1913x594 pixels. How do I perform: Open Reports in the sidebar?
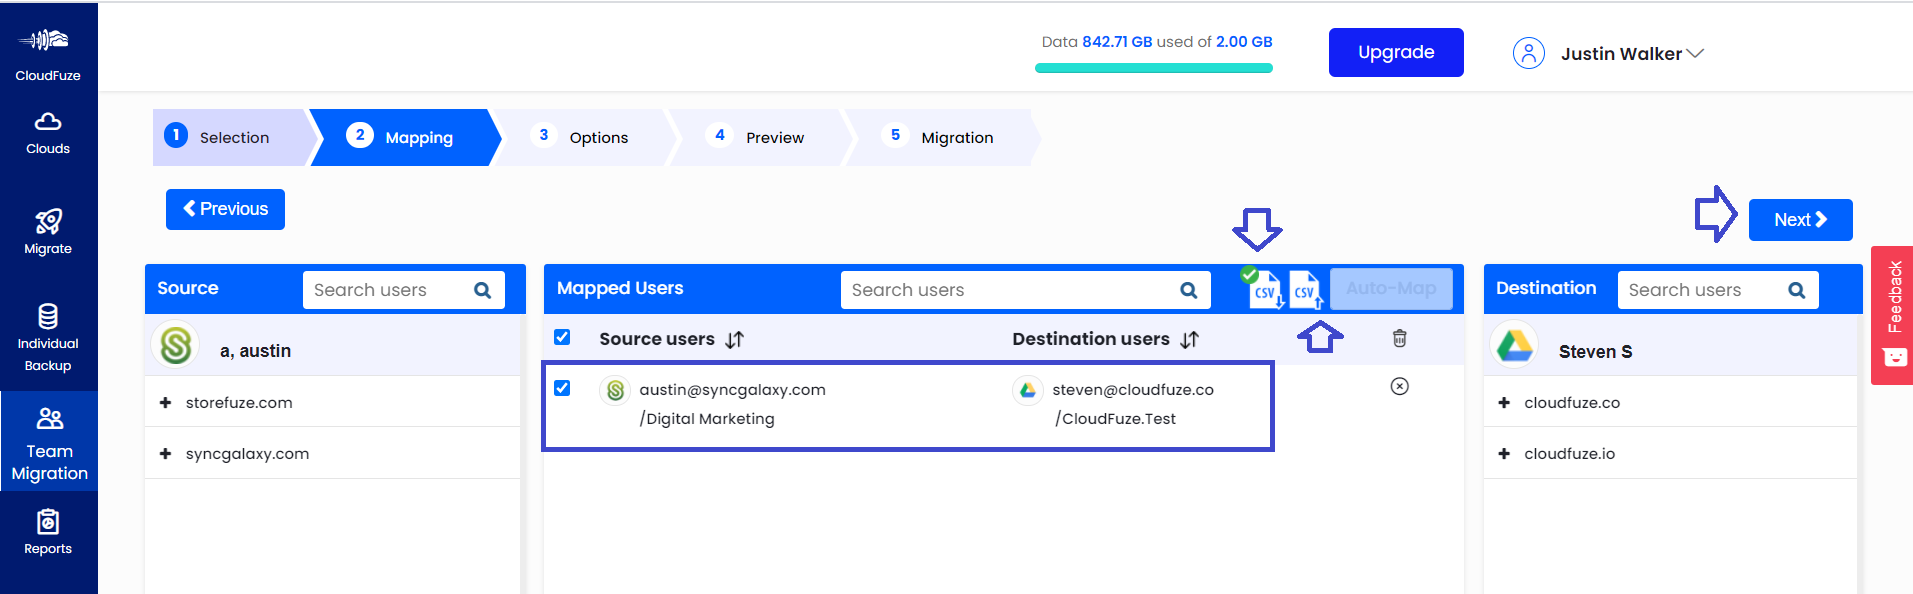(x=48, y=532)
